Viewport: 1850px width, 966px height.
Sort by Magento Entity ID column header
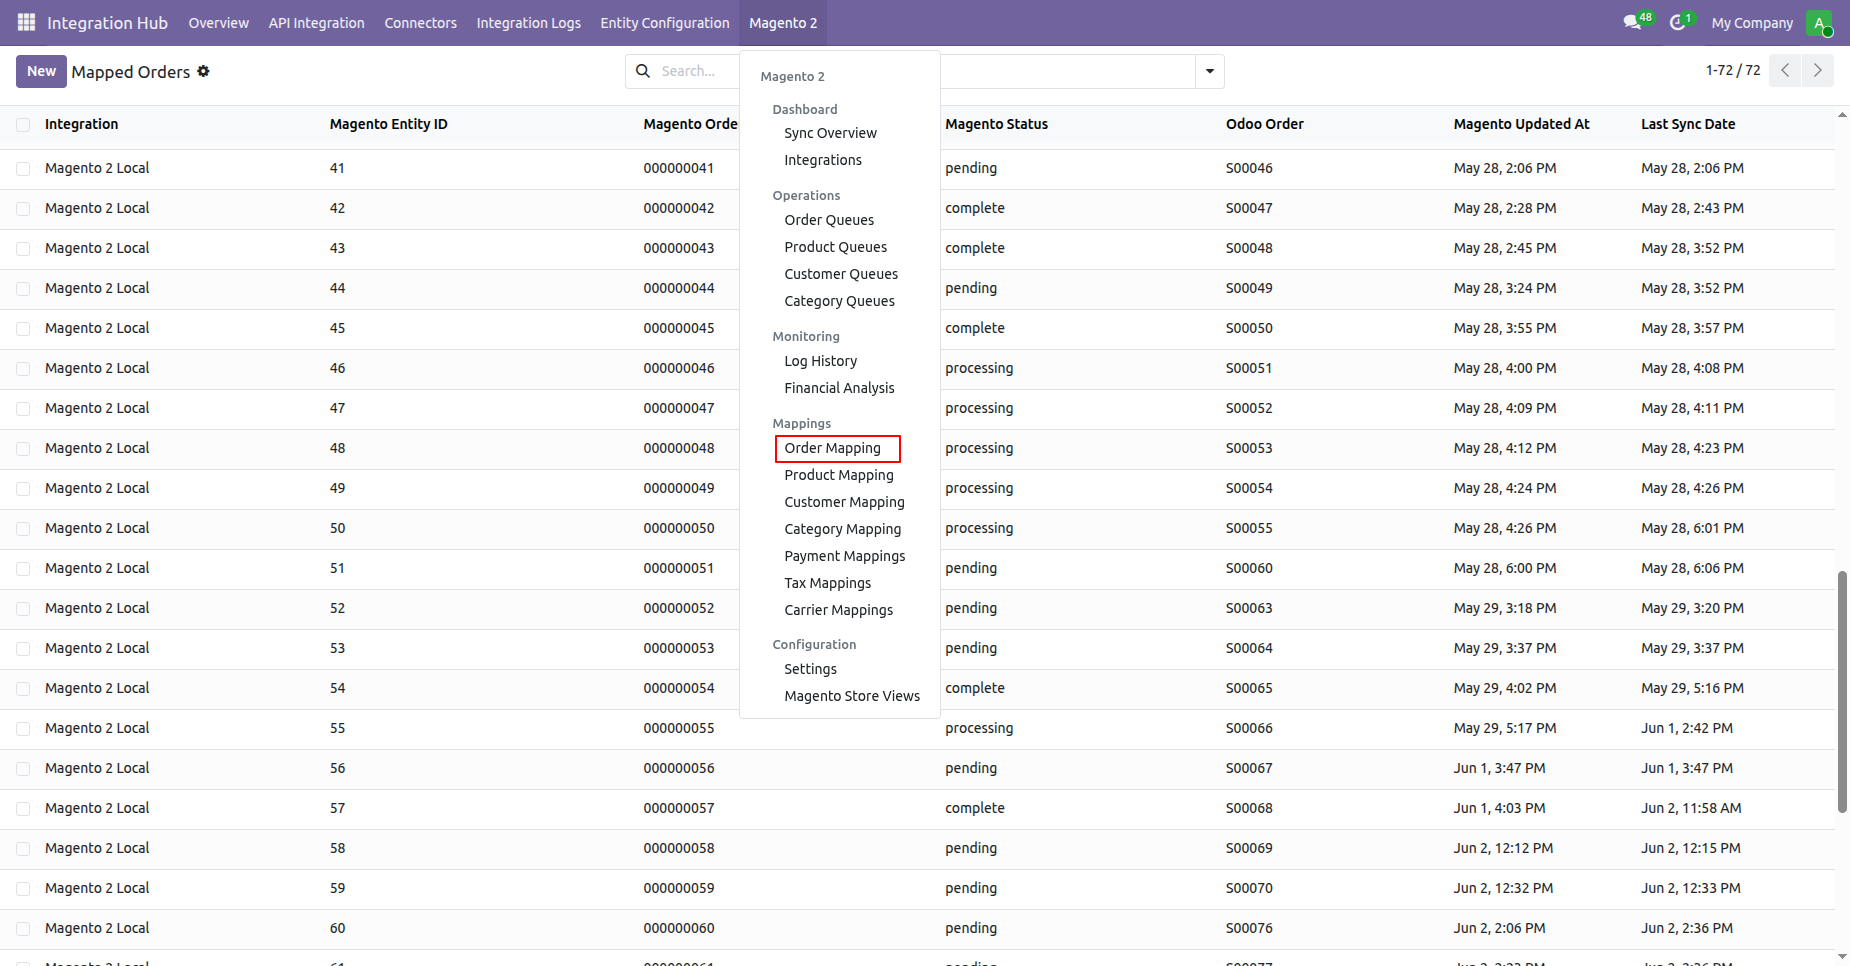(388, 124)
